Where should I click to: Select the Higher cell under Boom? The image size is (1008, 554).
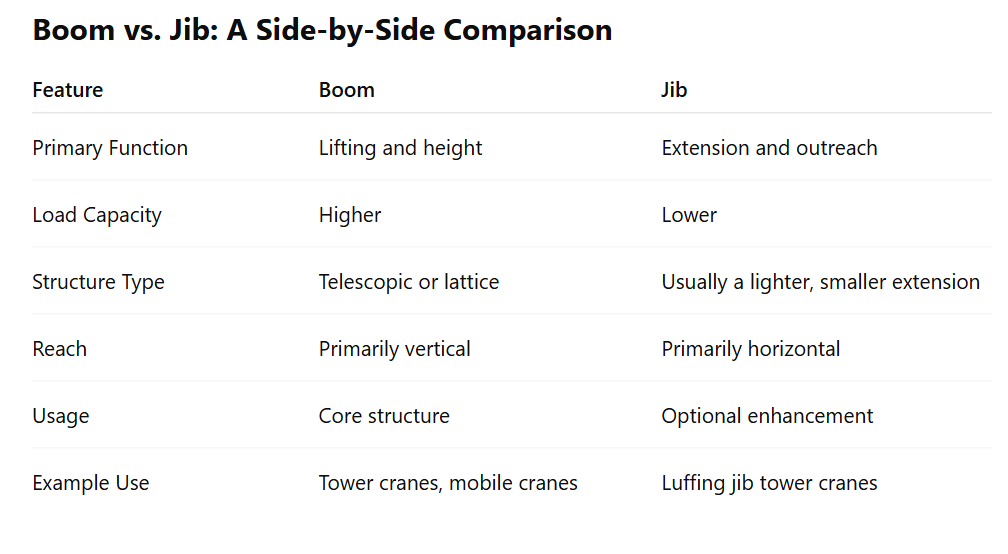tap(350, 215)
